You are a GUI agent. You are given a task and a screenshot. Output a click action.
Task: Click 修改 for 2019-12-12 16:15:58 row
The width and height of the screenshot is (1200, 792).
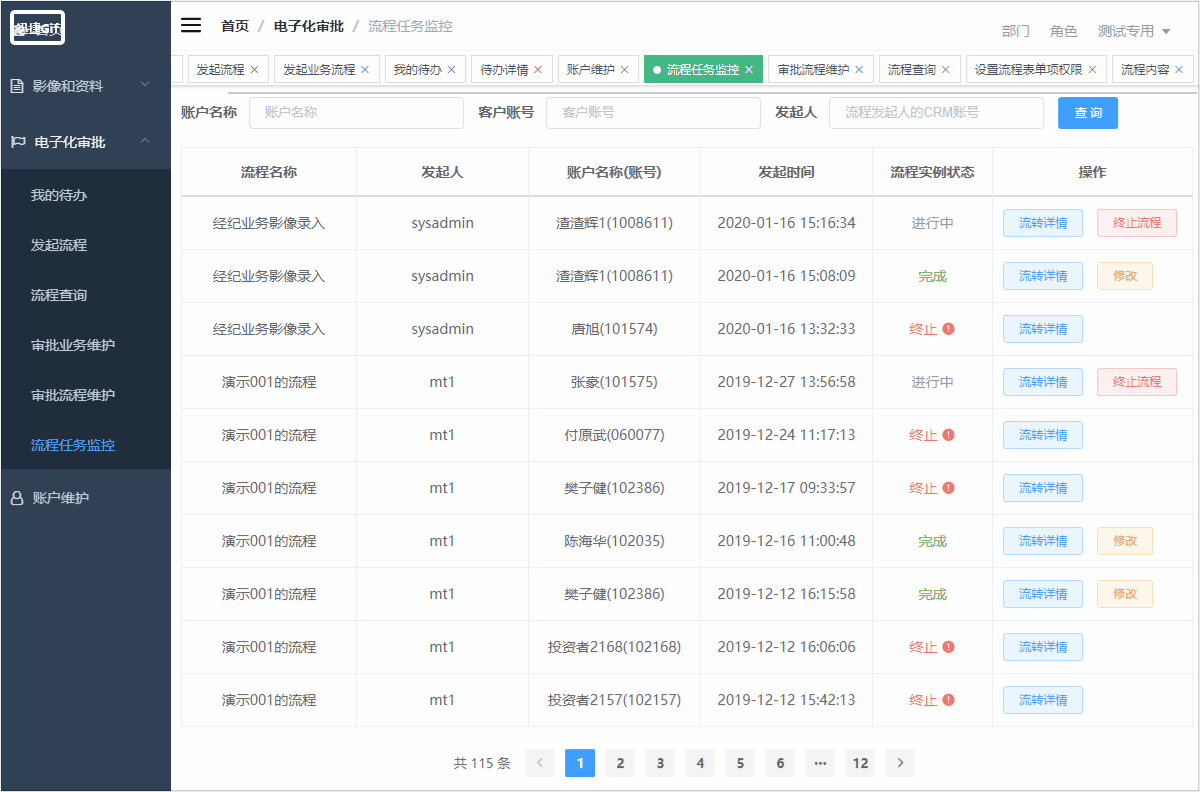[x=1125, y=594]
